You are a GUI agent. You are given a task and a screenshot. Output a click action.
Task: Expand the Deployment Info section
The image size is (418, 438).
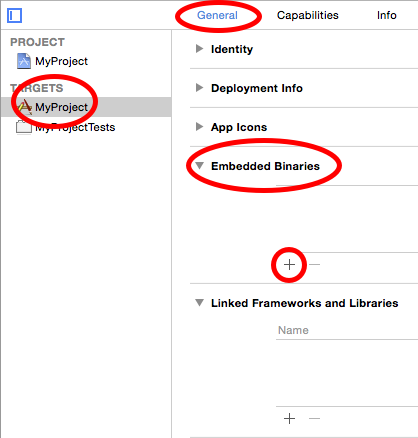[199, 88]
